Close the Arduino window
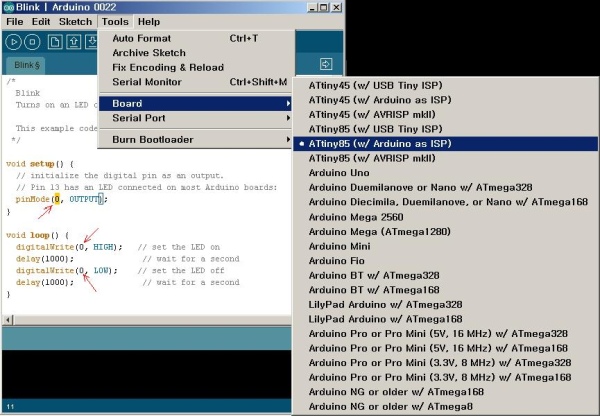600x416 pixels. tap(336, 7)
